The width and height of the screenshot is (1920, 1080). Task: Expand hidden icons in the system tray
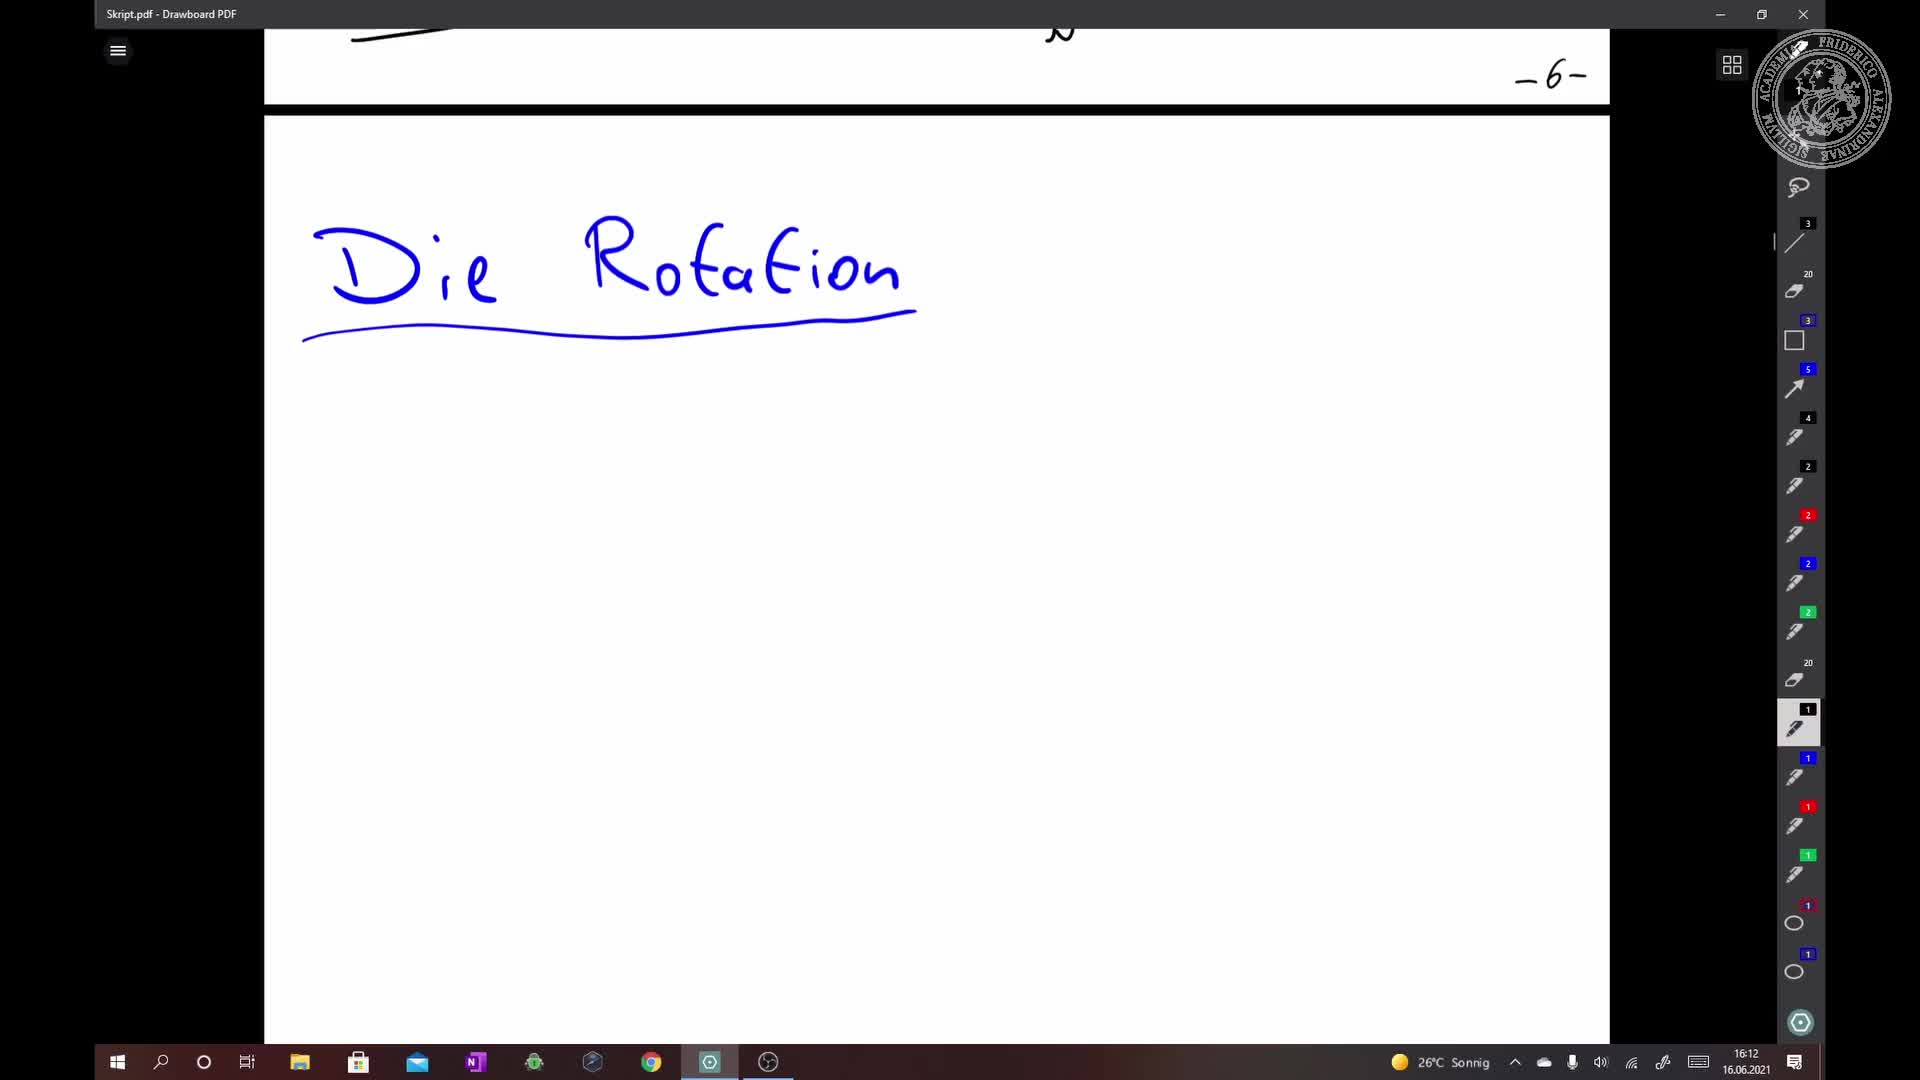tap(1515, 1062)
